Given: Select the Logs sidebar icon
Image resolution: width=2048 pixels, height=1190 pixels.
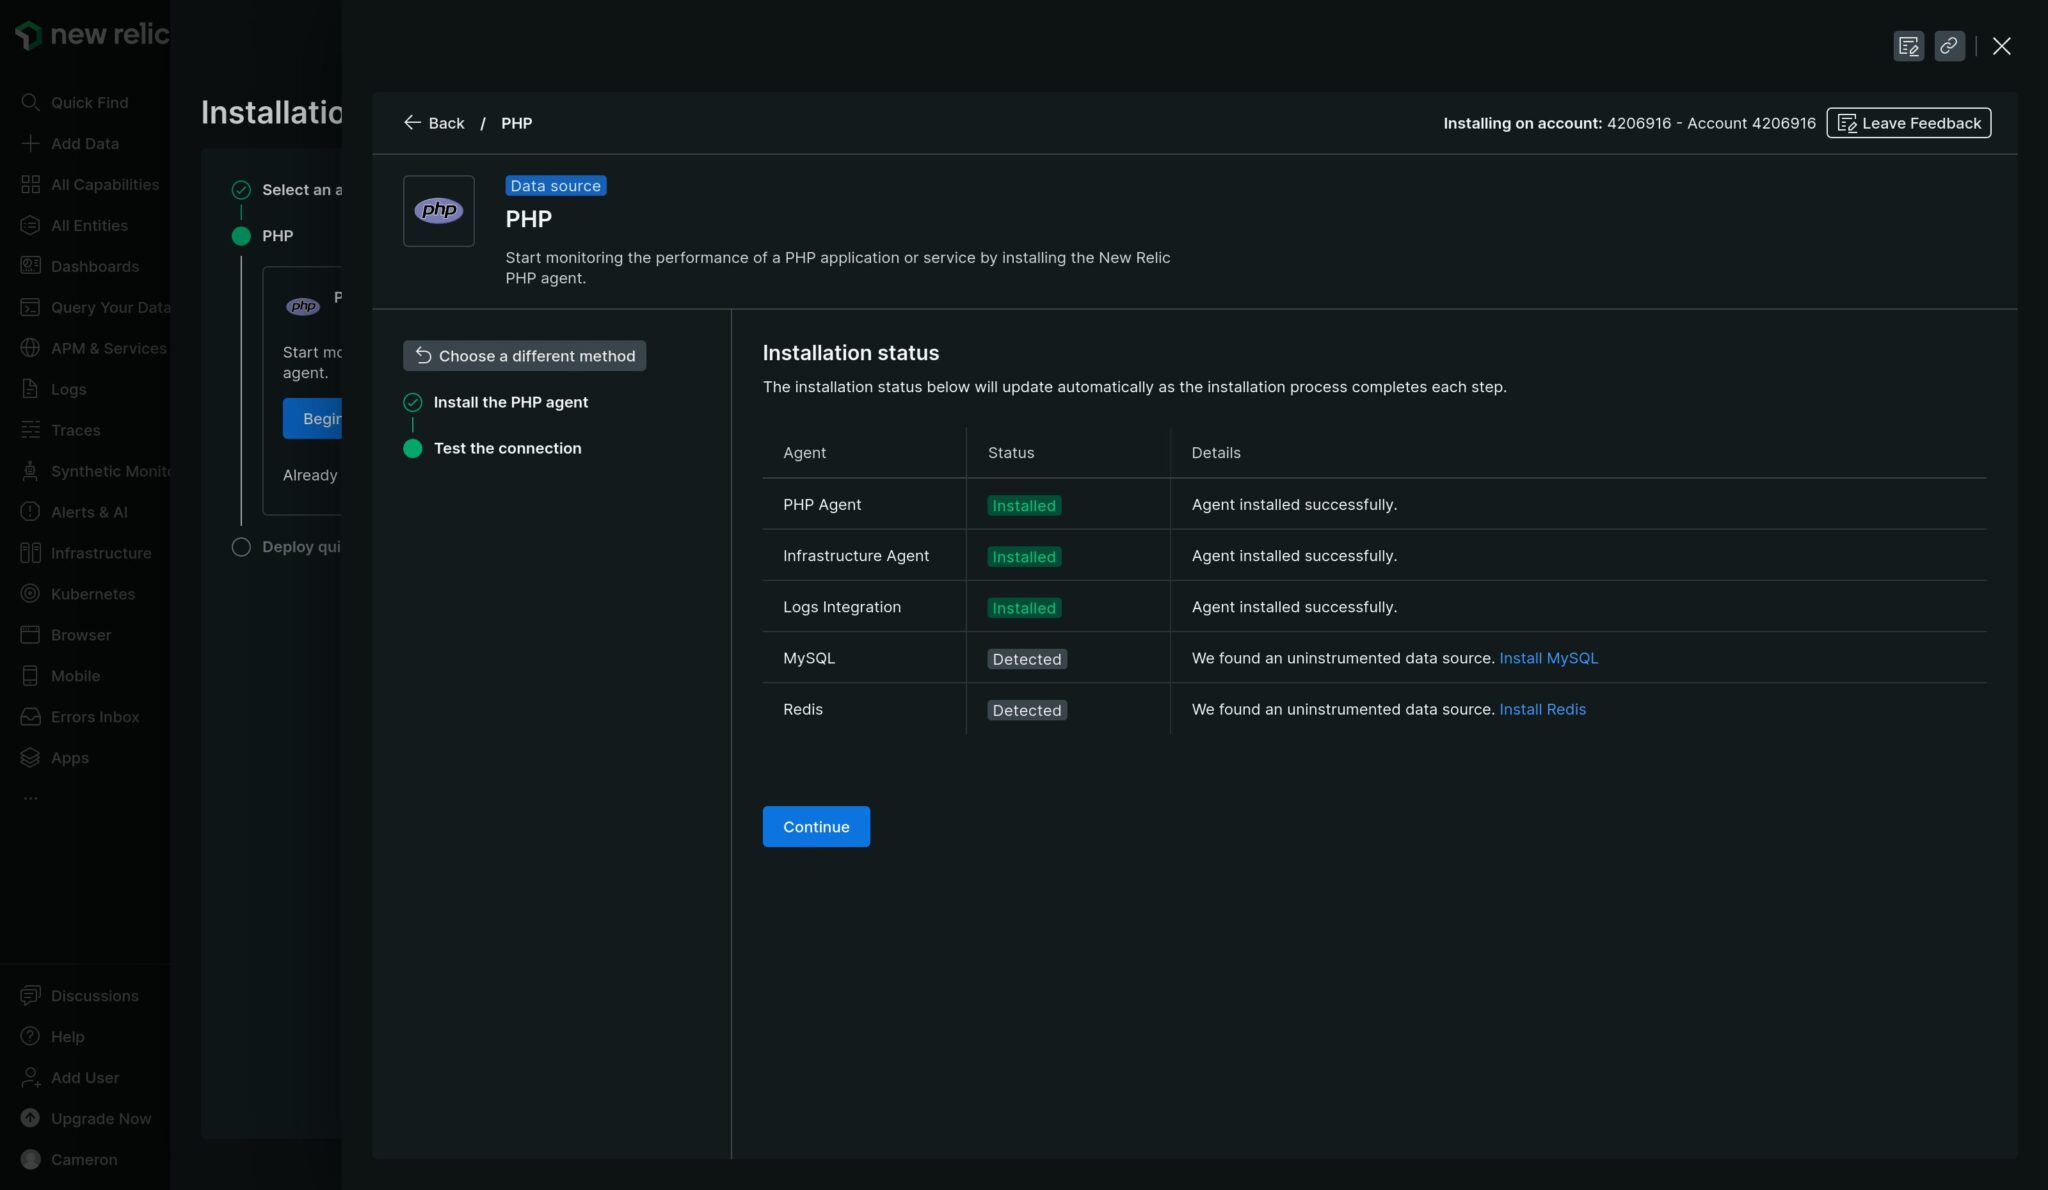Looking at the screenshot, I should [x=30, y=389].
